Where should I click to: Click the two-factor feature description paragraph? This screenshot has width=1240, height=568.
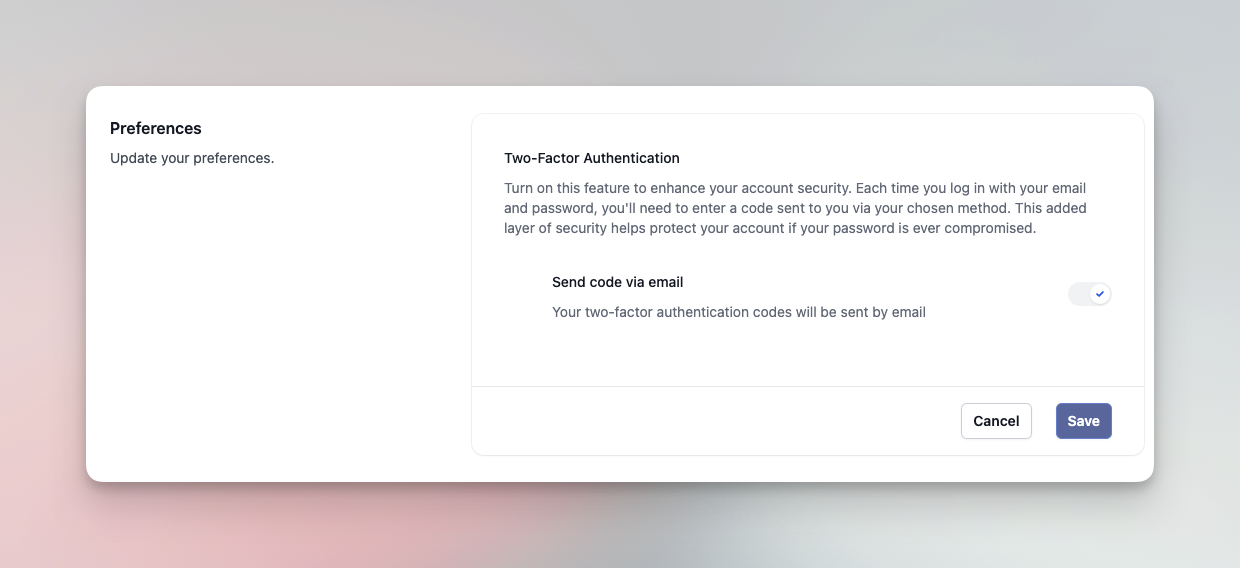coord(795,208)
